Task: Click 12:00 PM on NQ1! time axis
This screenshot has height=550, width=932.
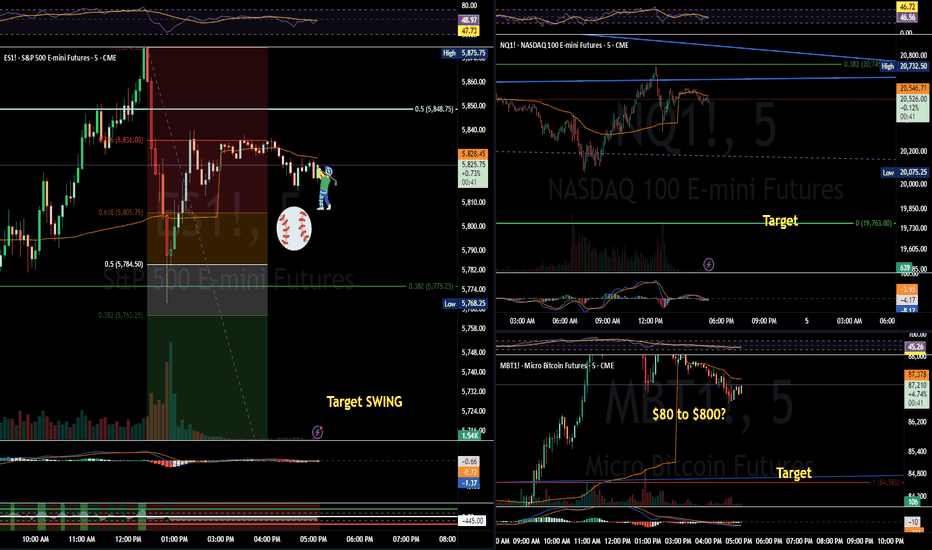Action: [650, 321]
